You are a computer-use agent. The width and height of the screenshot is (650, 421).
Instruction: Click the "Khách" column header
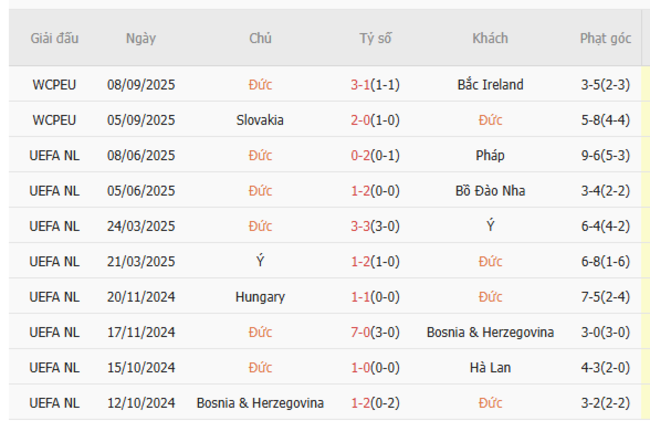[490, 38]
